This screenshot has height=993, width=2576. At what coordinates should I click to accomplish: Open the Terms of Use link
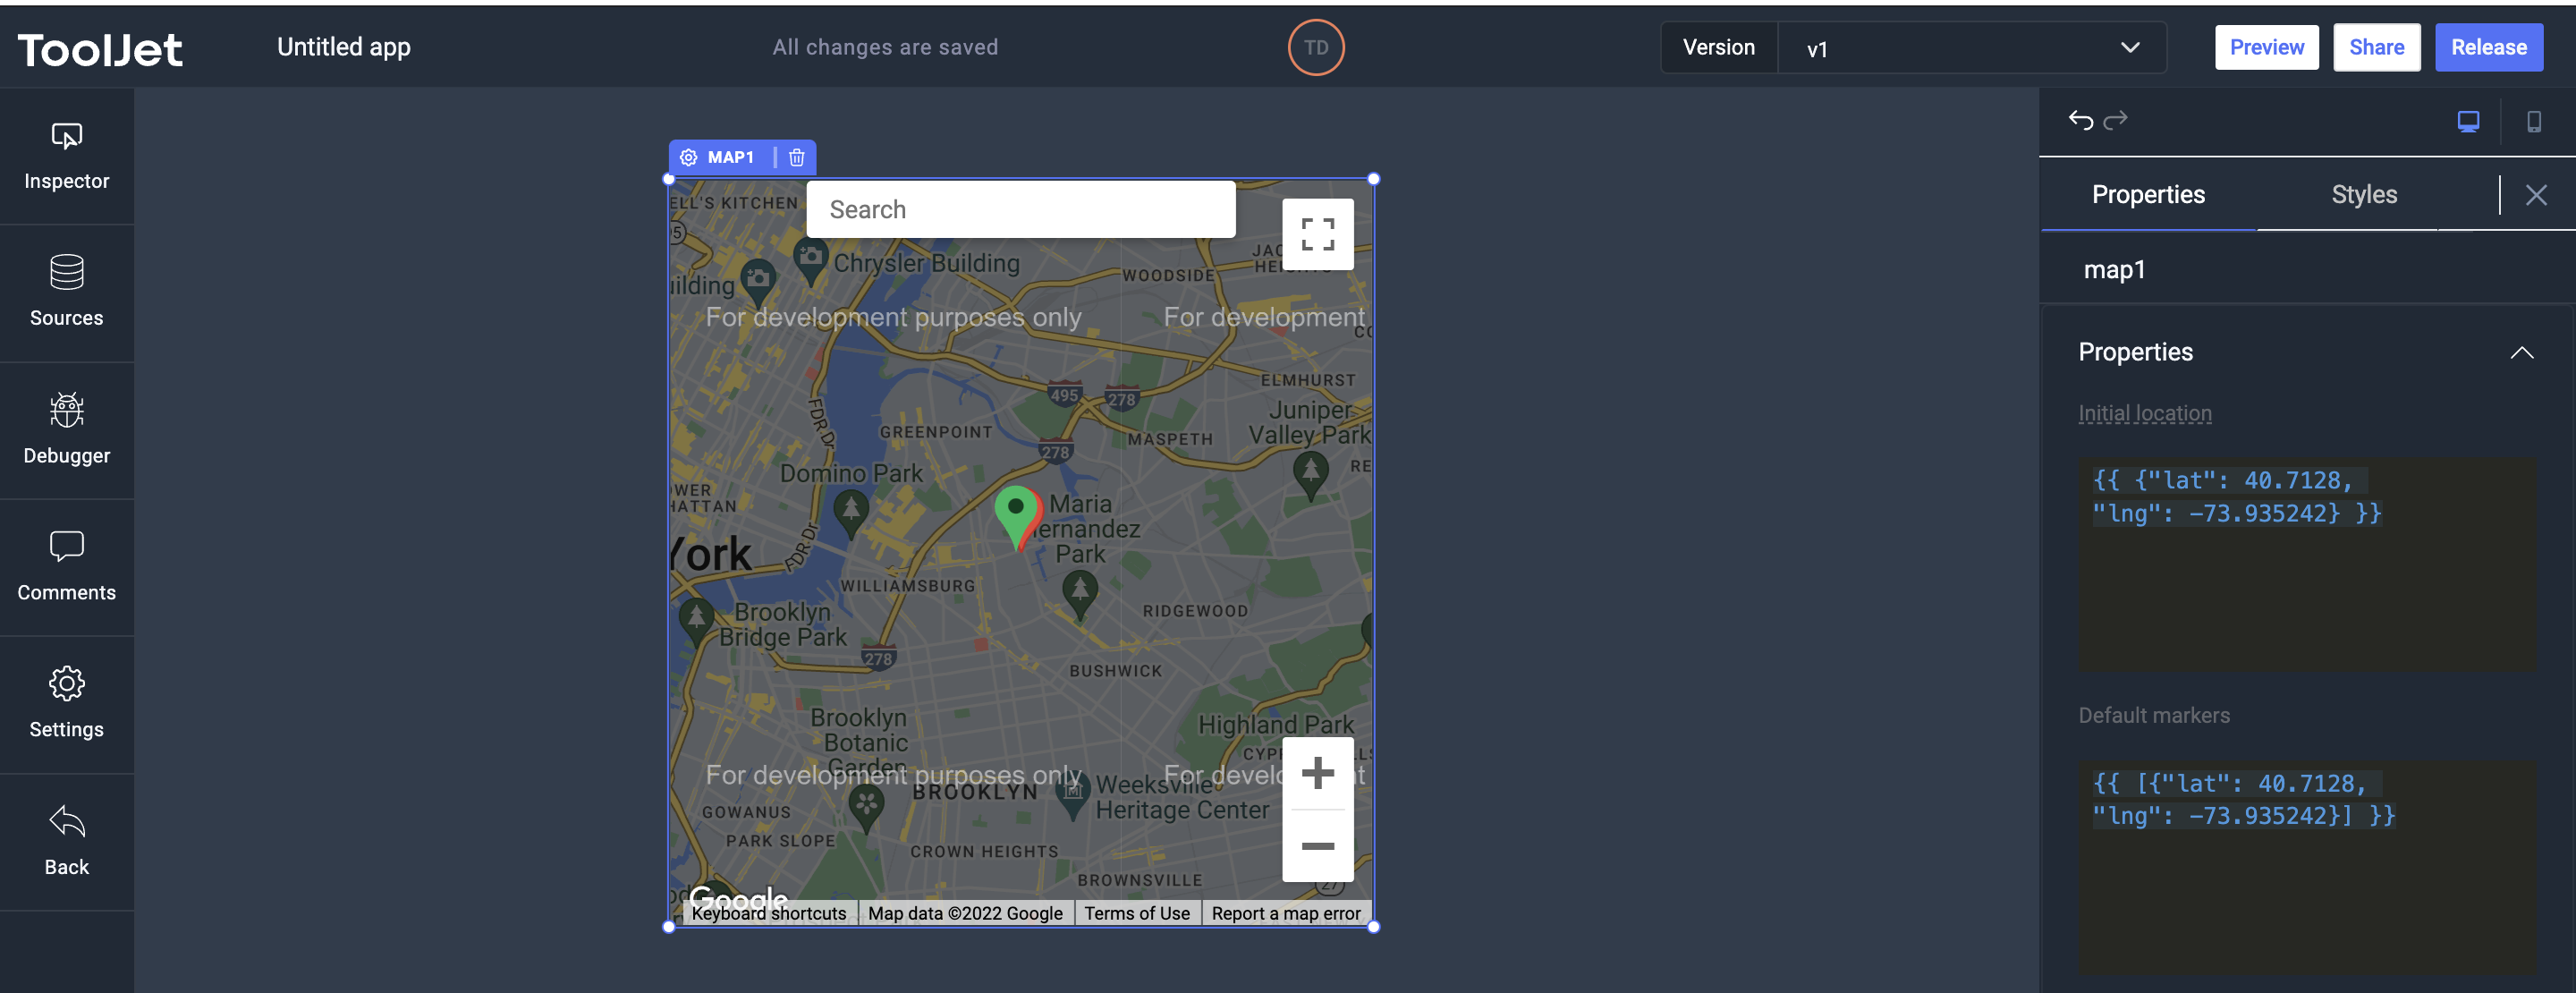(1136, 913)
